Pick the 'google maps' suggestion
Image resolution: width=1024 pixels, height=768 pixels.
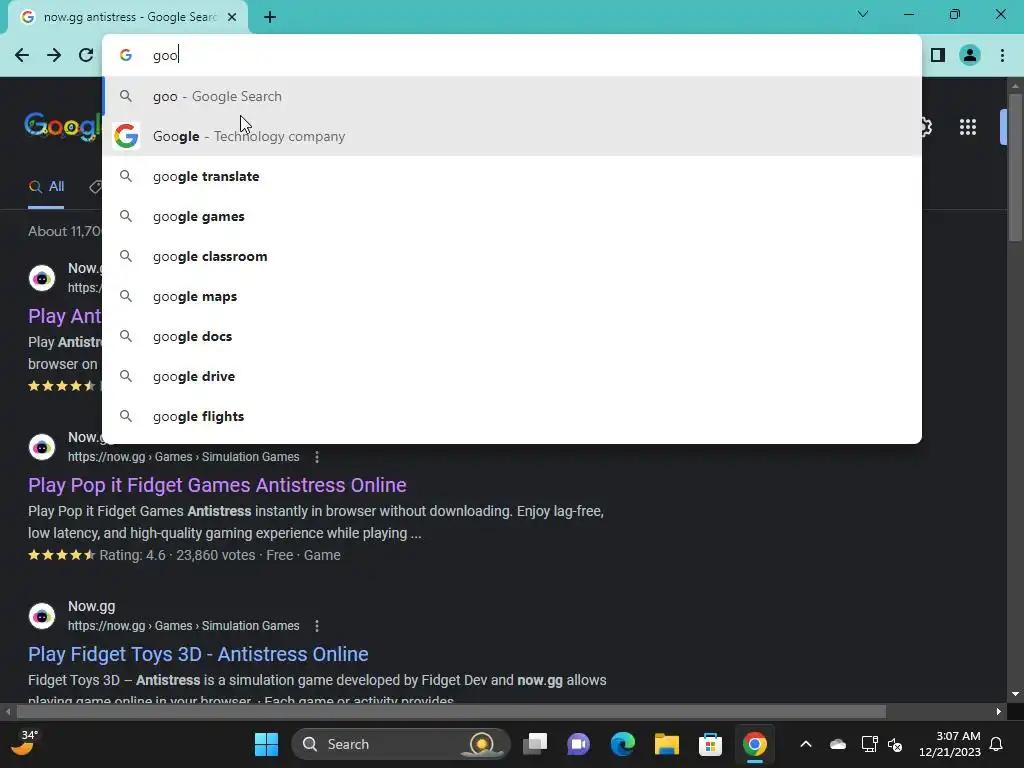point(512,296)
